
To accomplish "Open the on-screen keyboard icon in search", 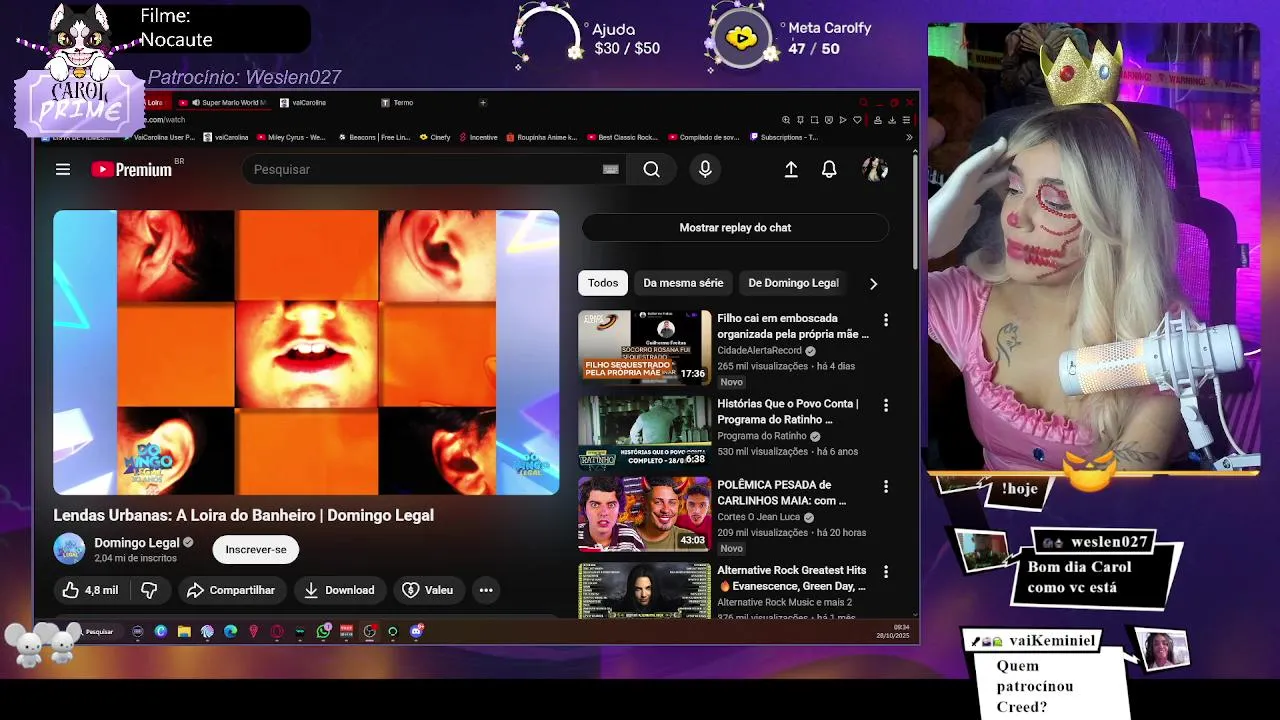I will tap(611, 170).
